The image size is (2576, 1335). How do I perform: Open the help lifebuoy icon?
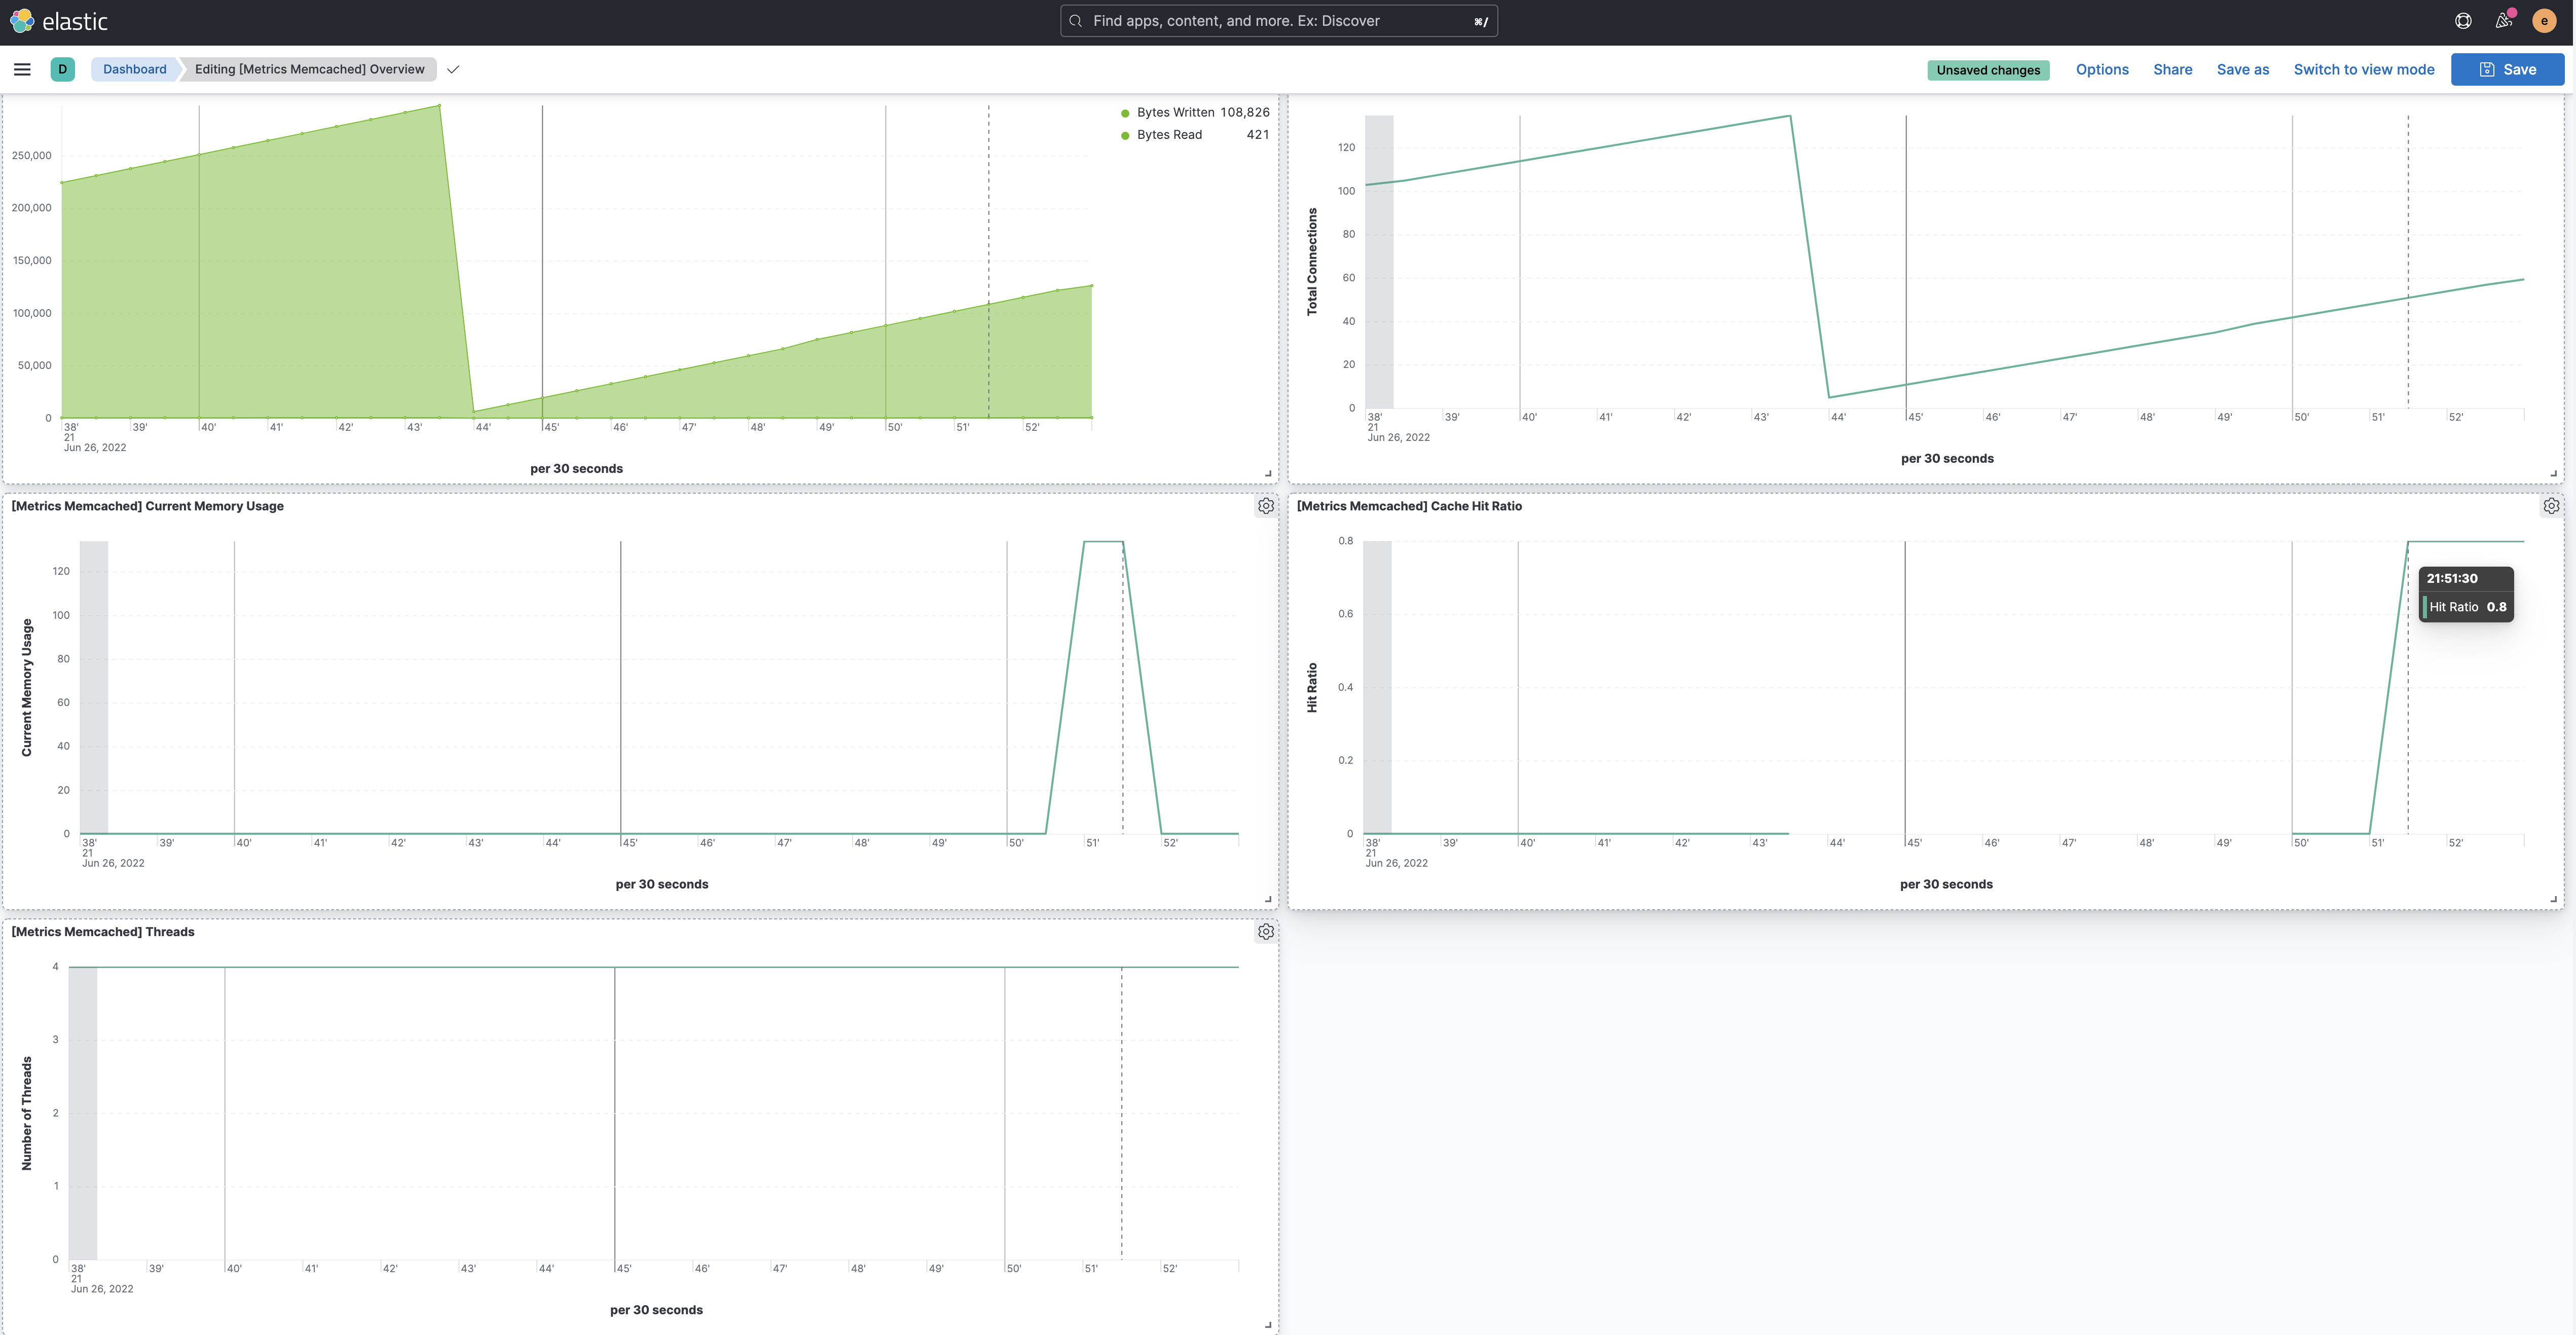point(2462,20)
